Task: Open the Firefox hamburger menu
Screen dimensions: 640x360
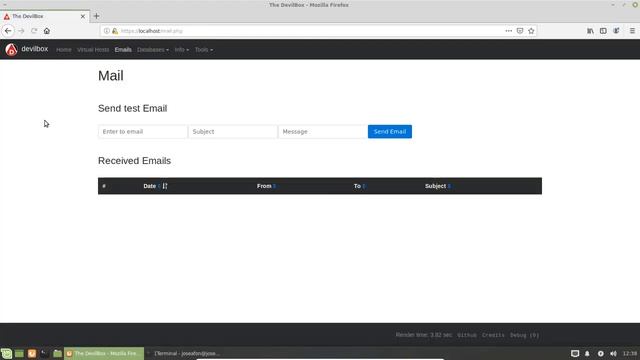Action: coord(632,31)
